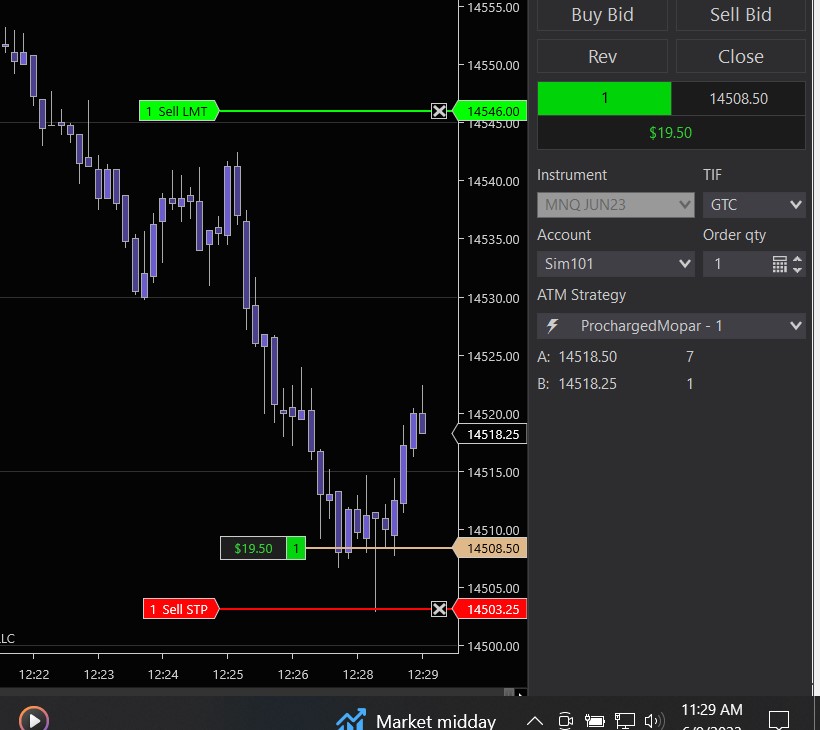
Task: Select the 1 Sell STP order flag
Action: (x=180, y=609)
